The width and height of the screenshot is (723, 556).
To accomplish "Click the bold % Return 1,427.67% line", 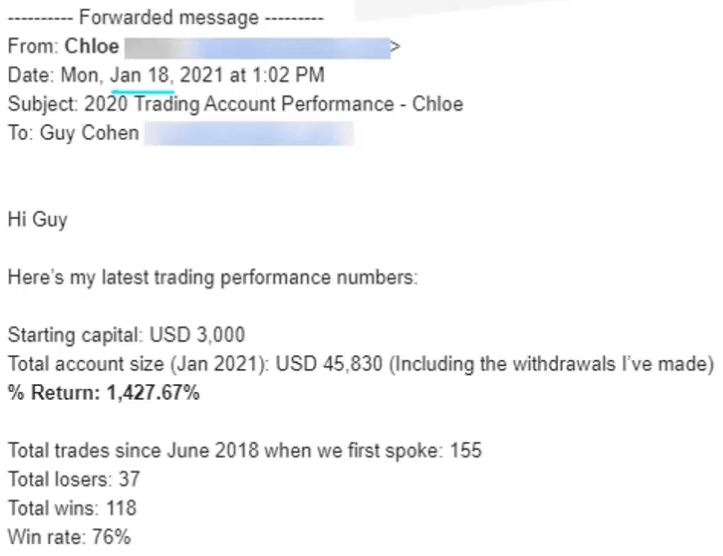I will pyautogui.click(x=103, y=393).
